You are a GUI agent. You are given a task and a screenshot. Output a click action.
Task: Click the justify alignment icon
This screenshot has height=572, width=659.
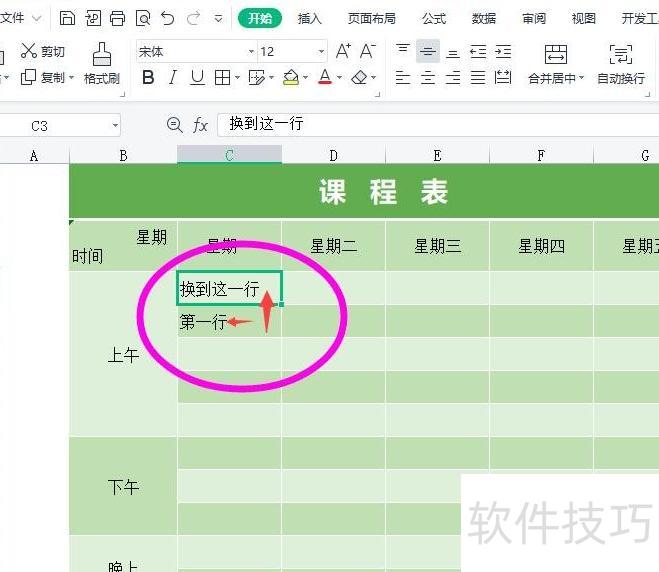click(478, 77)
